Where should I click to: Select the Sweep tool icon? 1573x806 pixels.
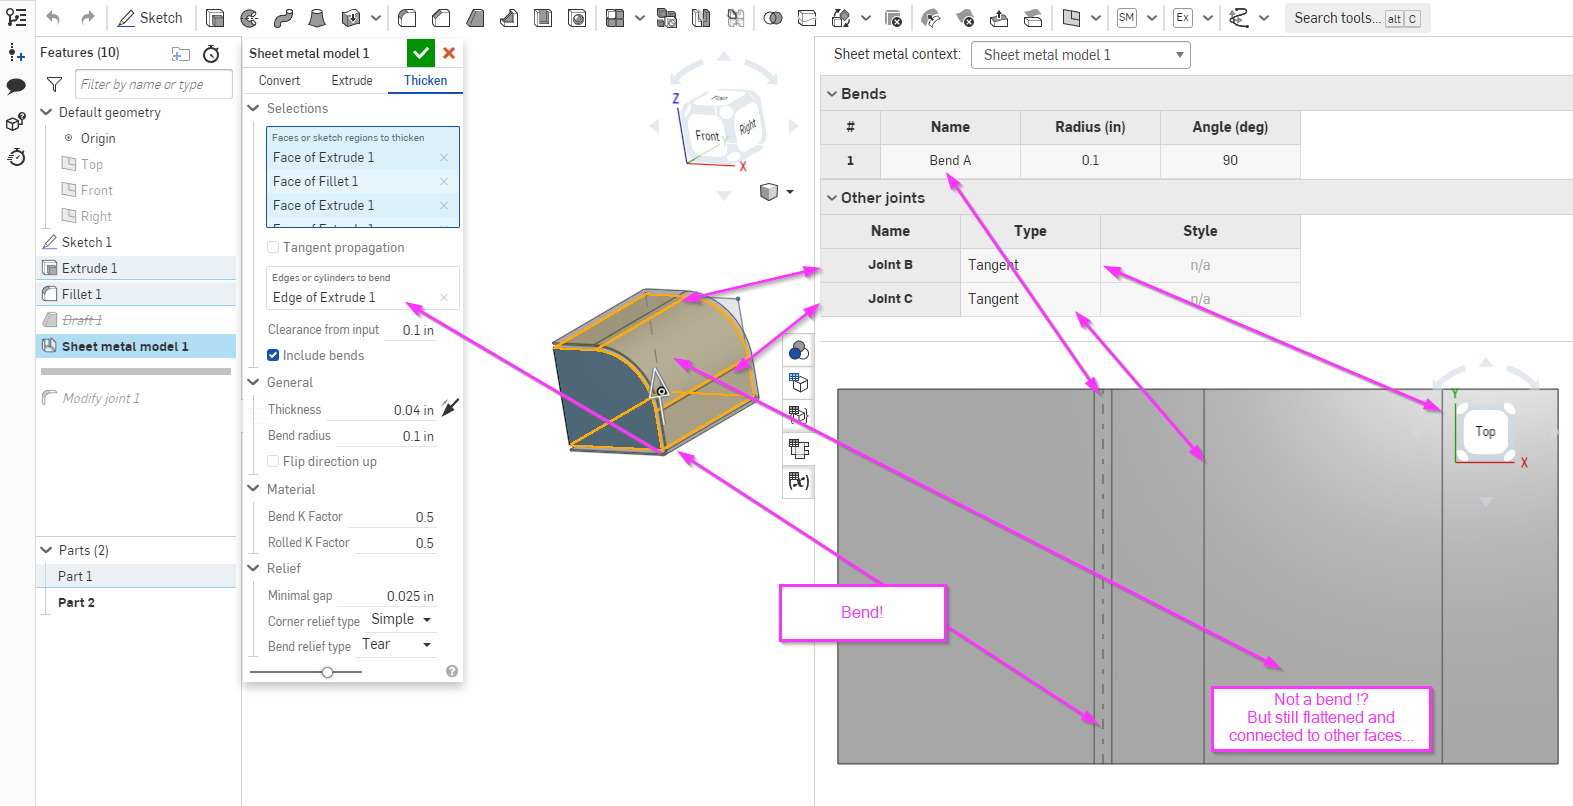(x=283, y=18)
